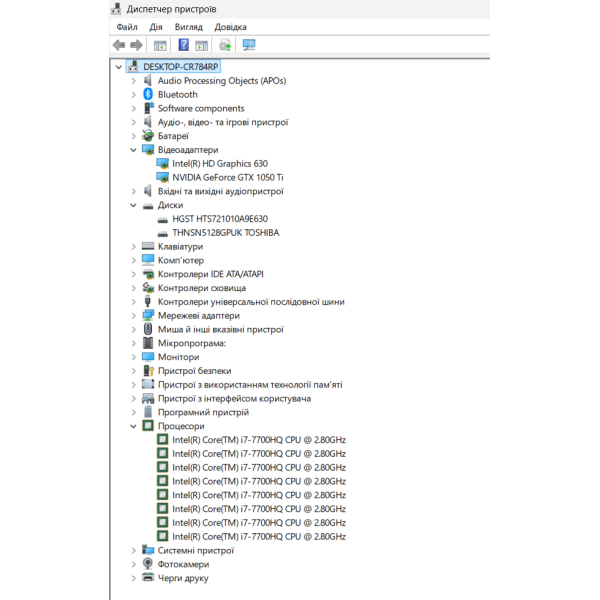Expand the Контролери IDE ATA/ATAPI chevron
Image resolution: width=600 pixels, height=600 pixels.
(134, 274)
